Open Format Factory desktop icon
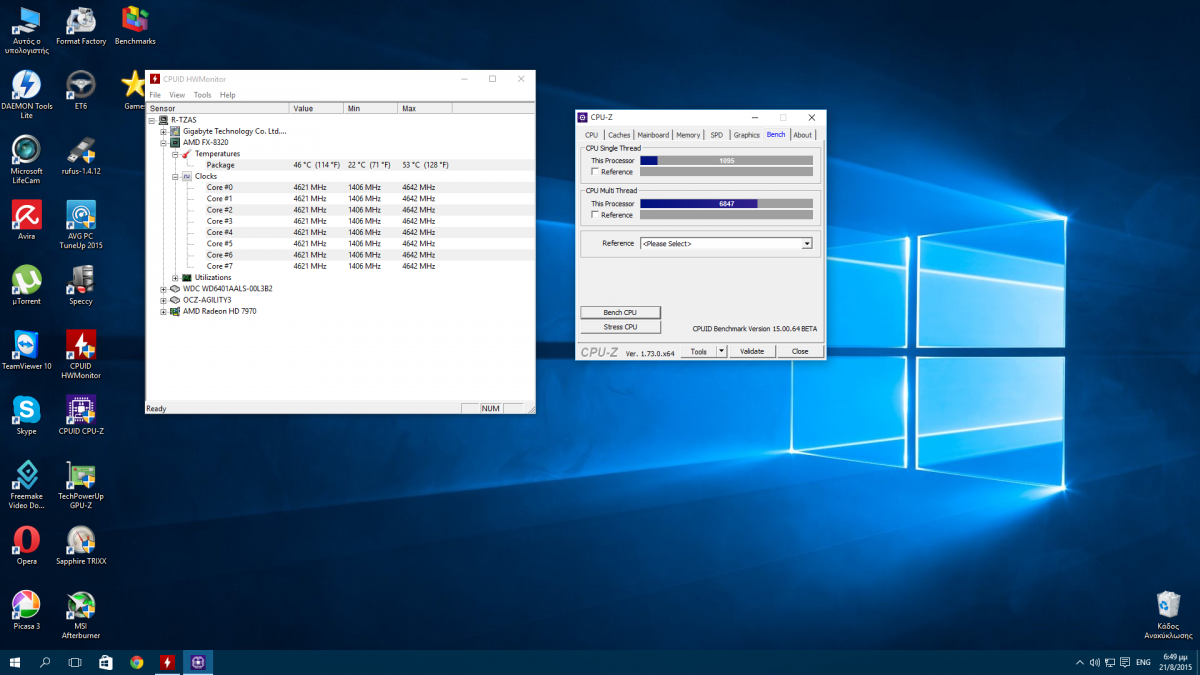The height and width of the screenshot is (675, 1200). coord(81,27)
